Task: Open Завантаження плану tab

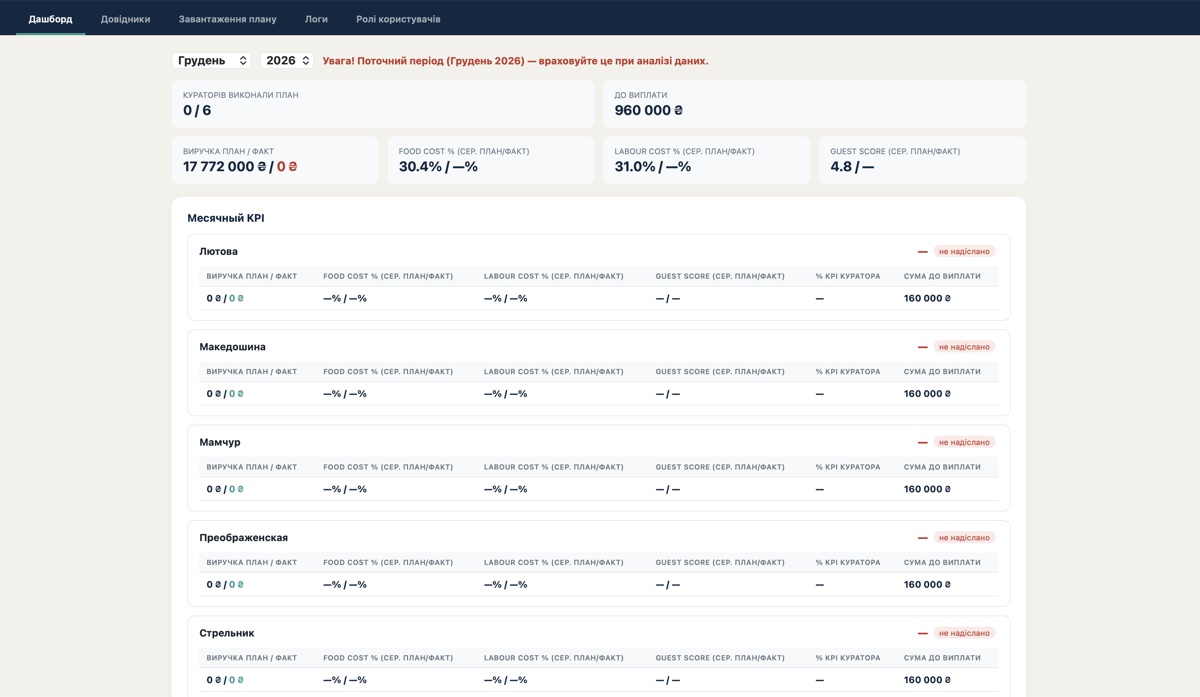Action: pos(241,19)
